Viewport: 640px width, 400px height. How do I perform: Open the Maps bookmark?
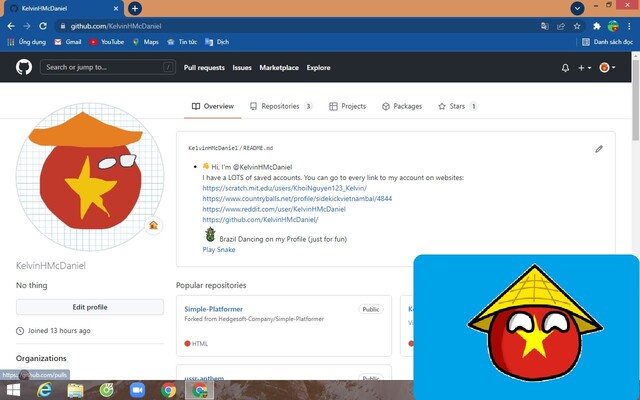[145, 42]
